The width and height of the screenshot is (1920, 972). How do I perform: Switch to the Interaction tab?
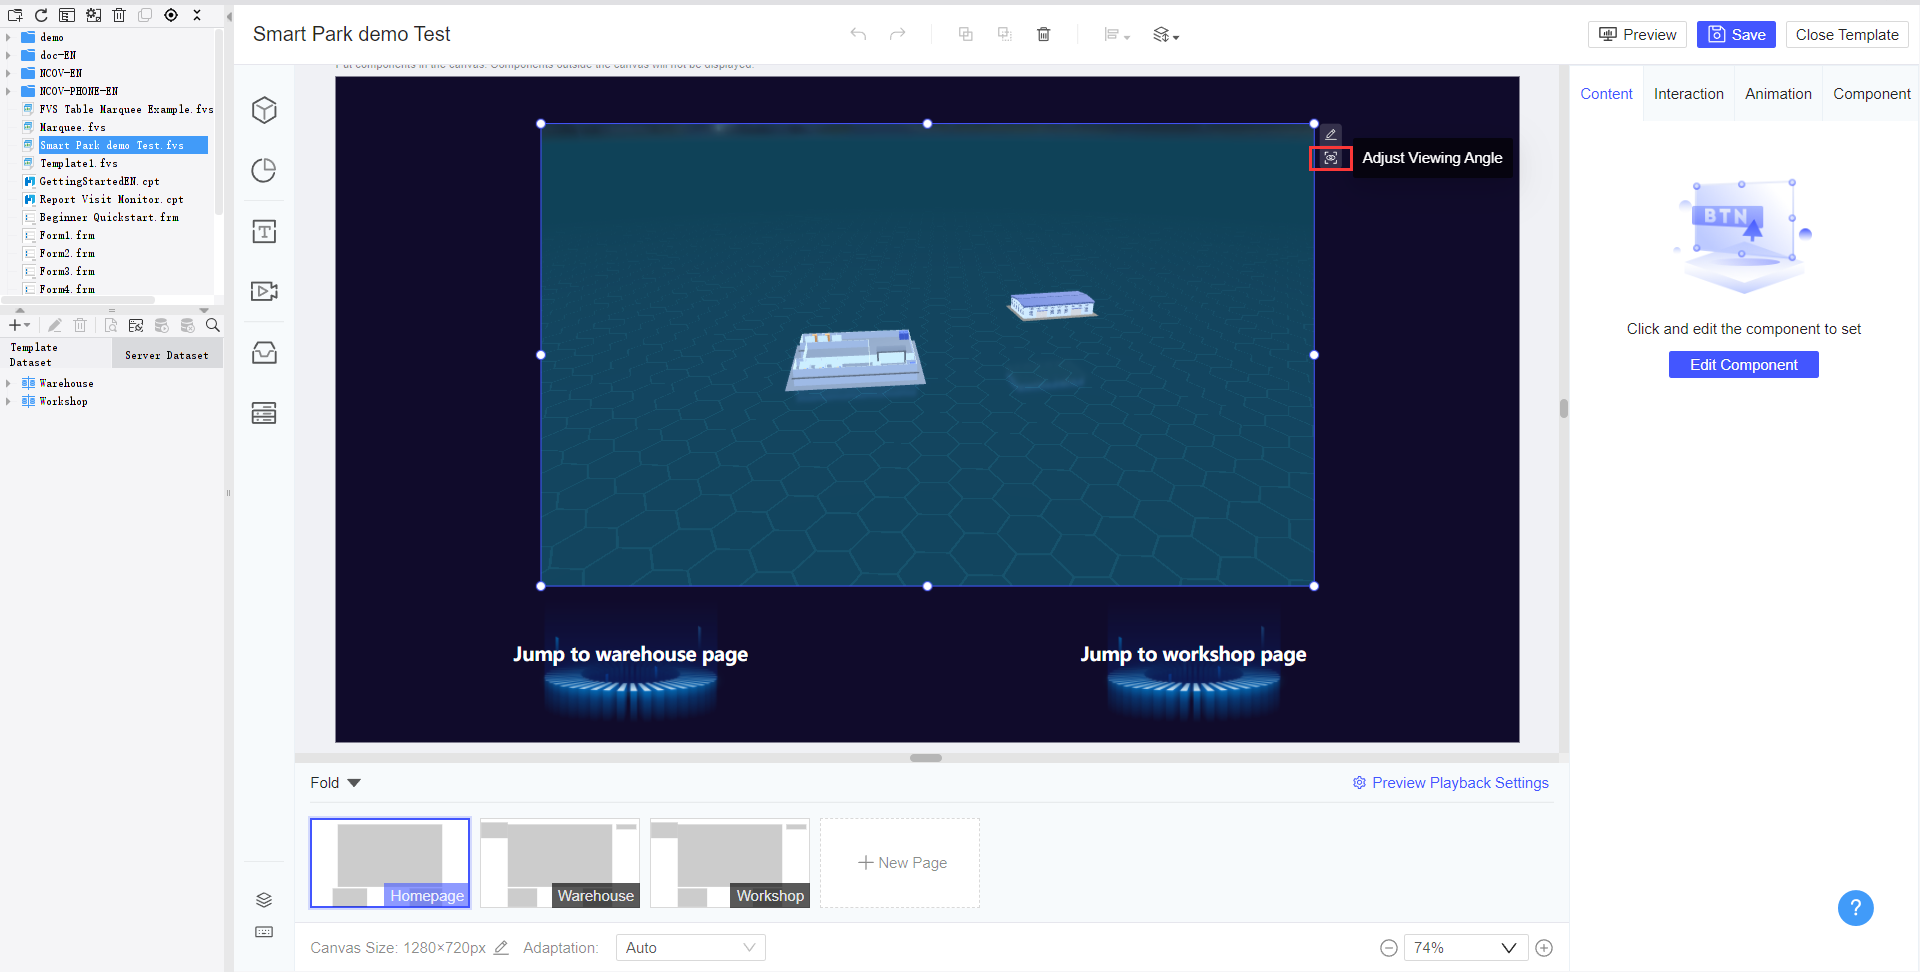click(x=1688, y=93)
